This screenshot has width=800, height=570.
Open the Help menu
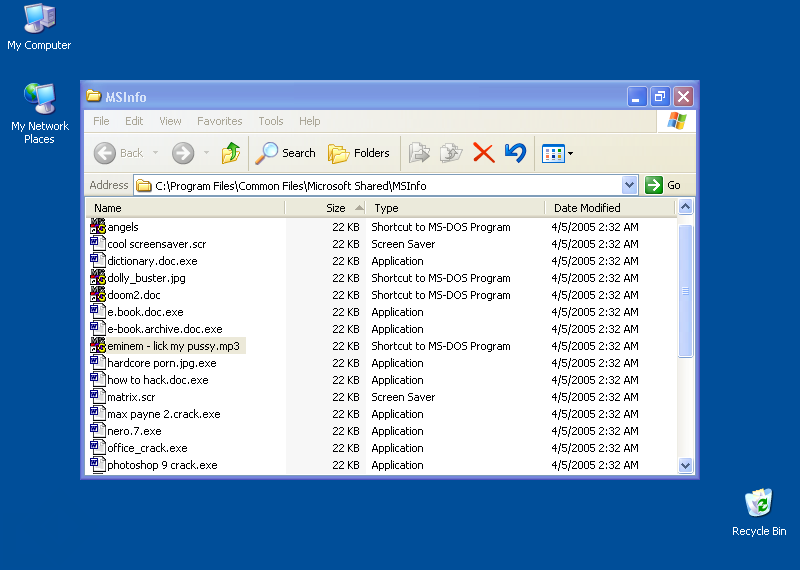pyautogui.click(x=309, y=121)
